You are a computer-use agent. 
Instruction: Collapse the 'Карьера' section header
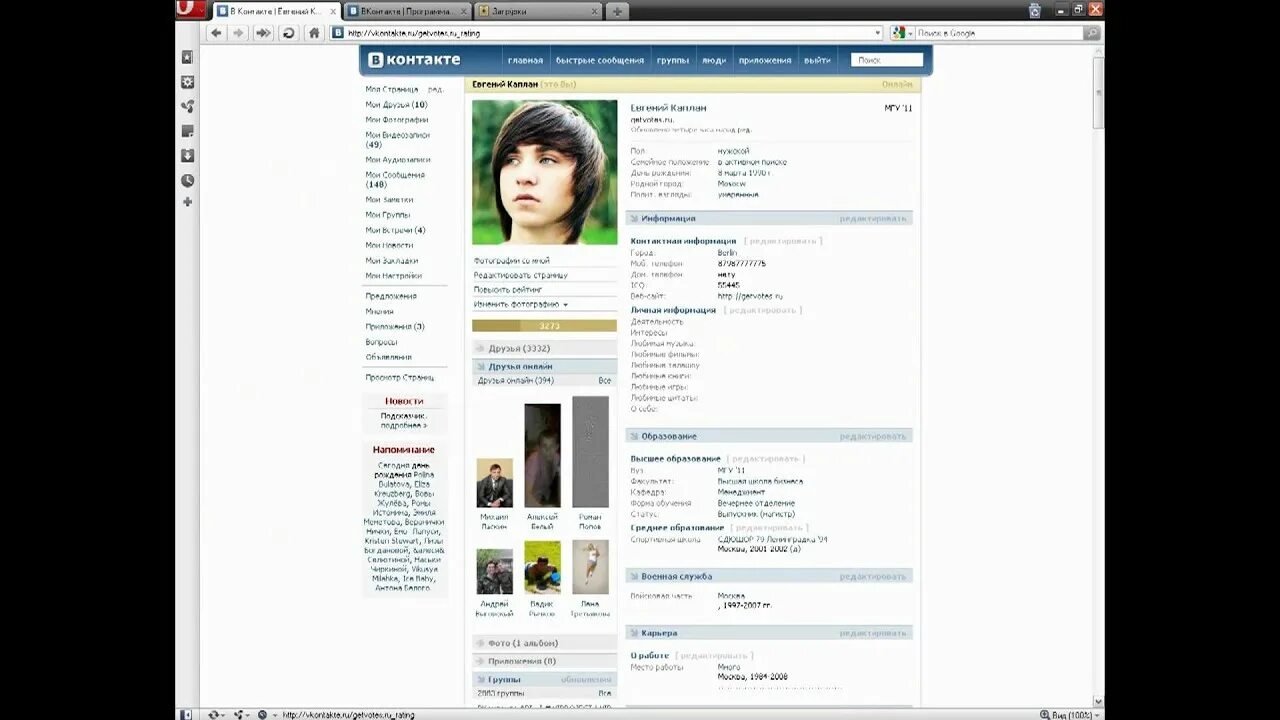coord(768,633)
